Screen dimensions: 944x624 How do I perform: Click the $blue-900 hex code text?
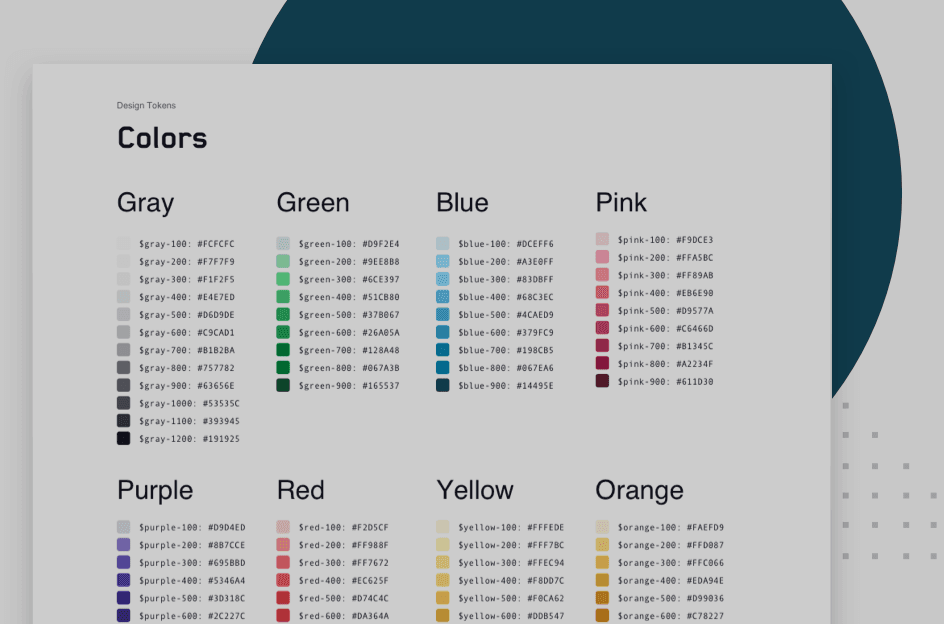click(535, 386)
